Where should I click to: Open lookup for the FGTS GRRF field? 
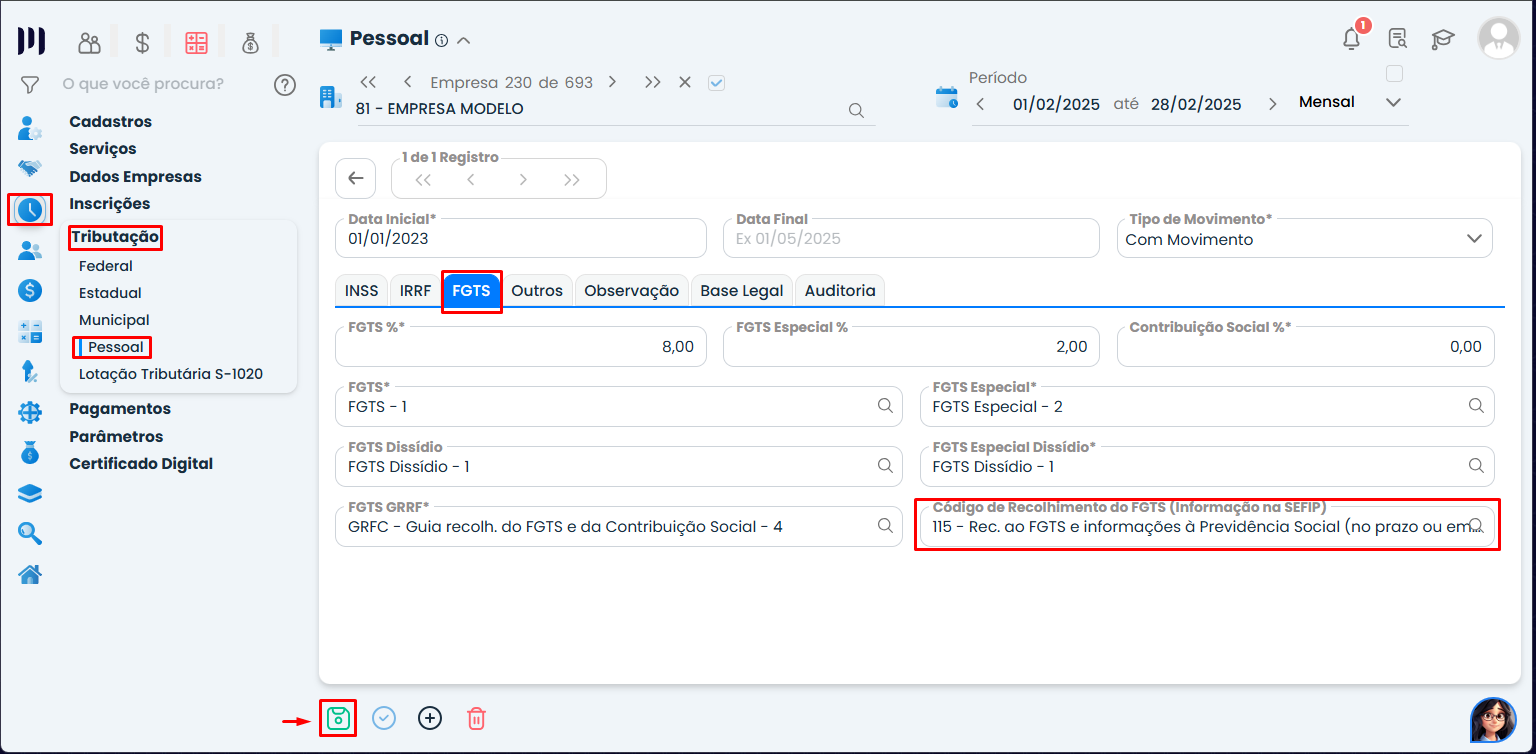coord(885,526)
